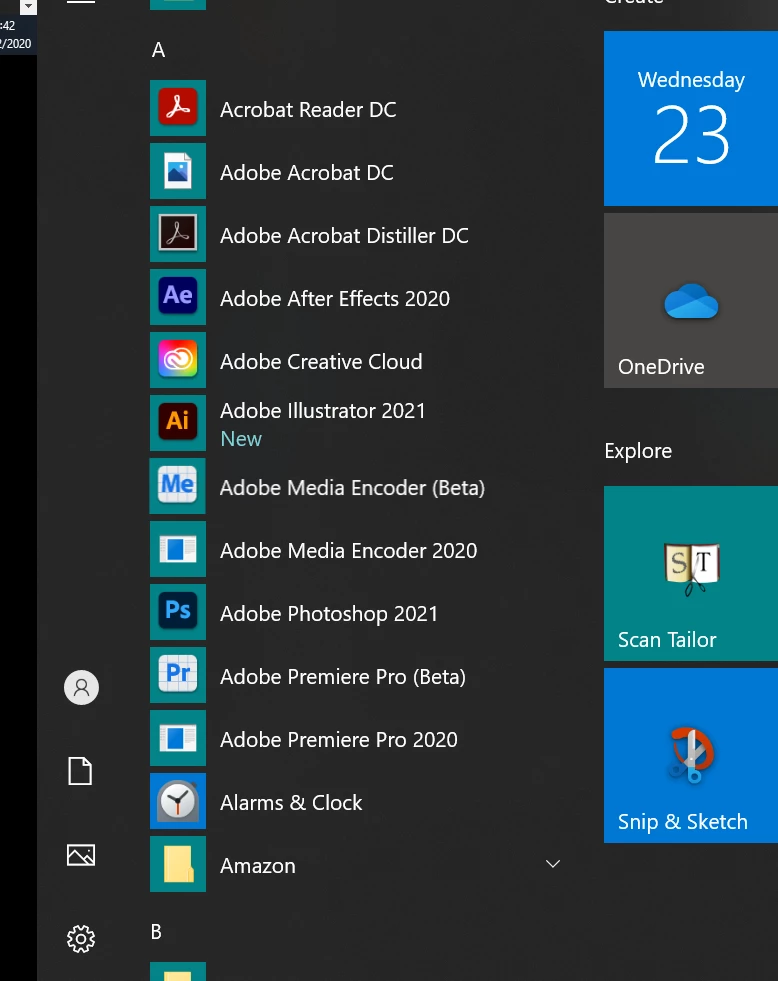Click the Adobe Media Encoder (Beta) label
The width and height of the screenshot is (778, 981).
coord(353,488)
